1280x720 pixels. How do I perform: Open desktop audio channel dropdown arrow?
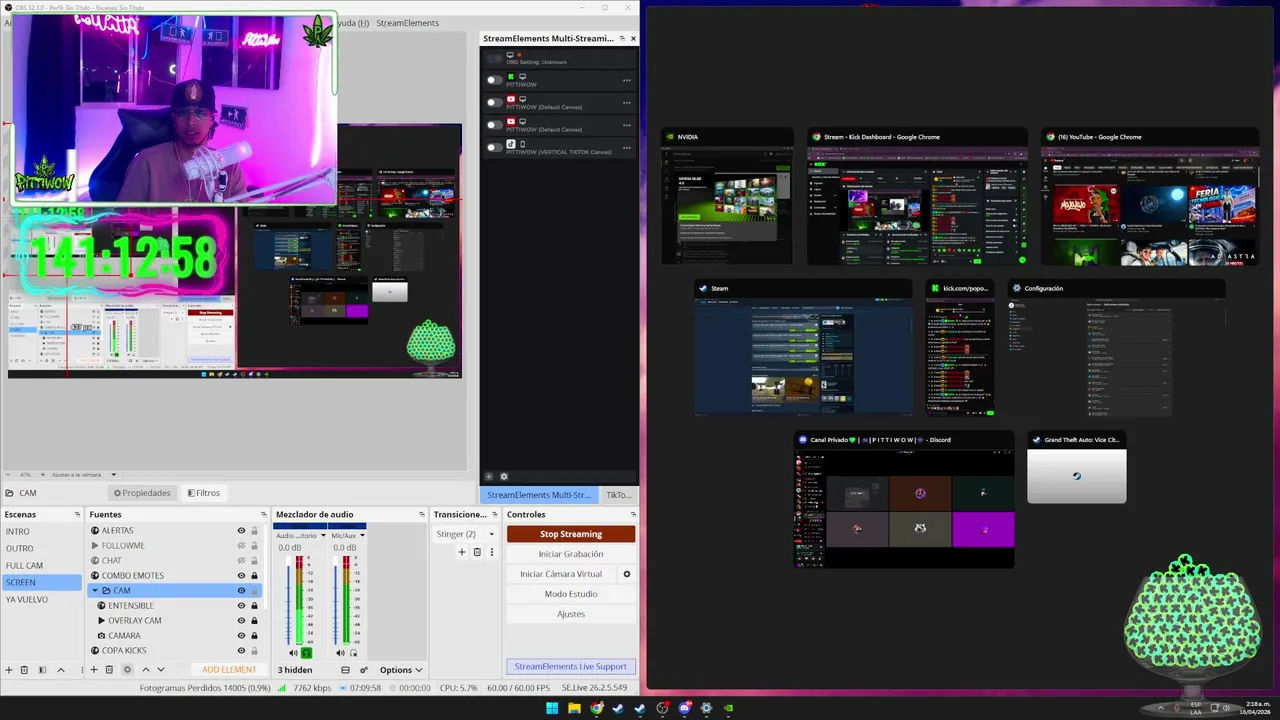pos(323,535)
